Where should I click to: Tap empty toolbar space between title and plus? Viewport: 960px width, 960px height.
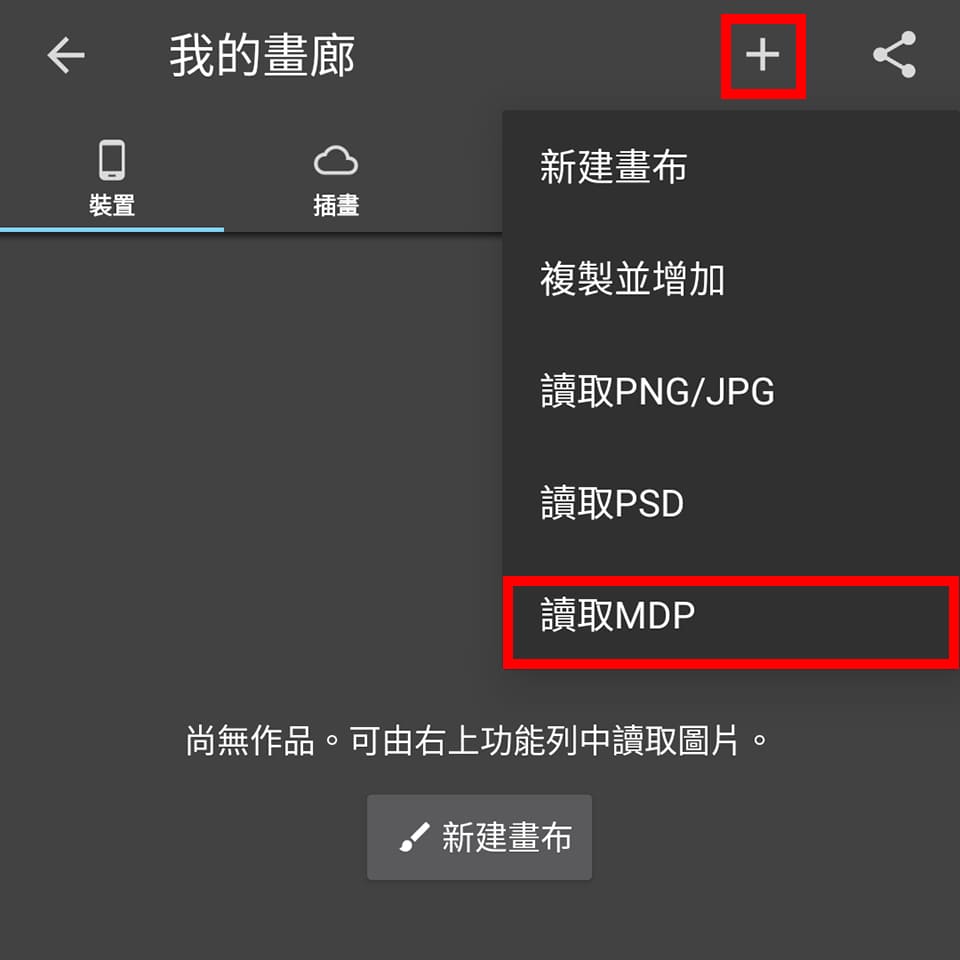(539, 55)
